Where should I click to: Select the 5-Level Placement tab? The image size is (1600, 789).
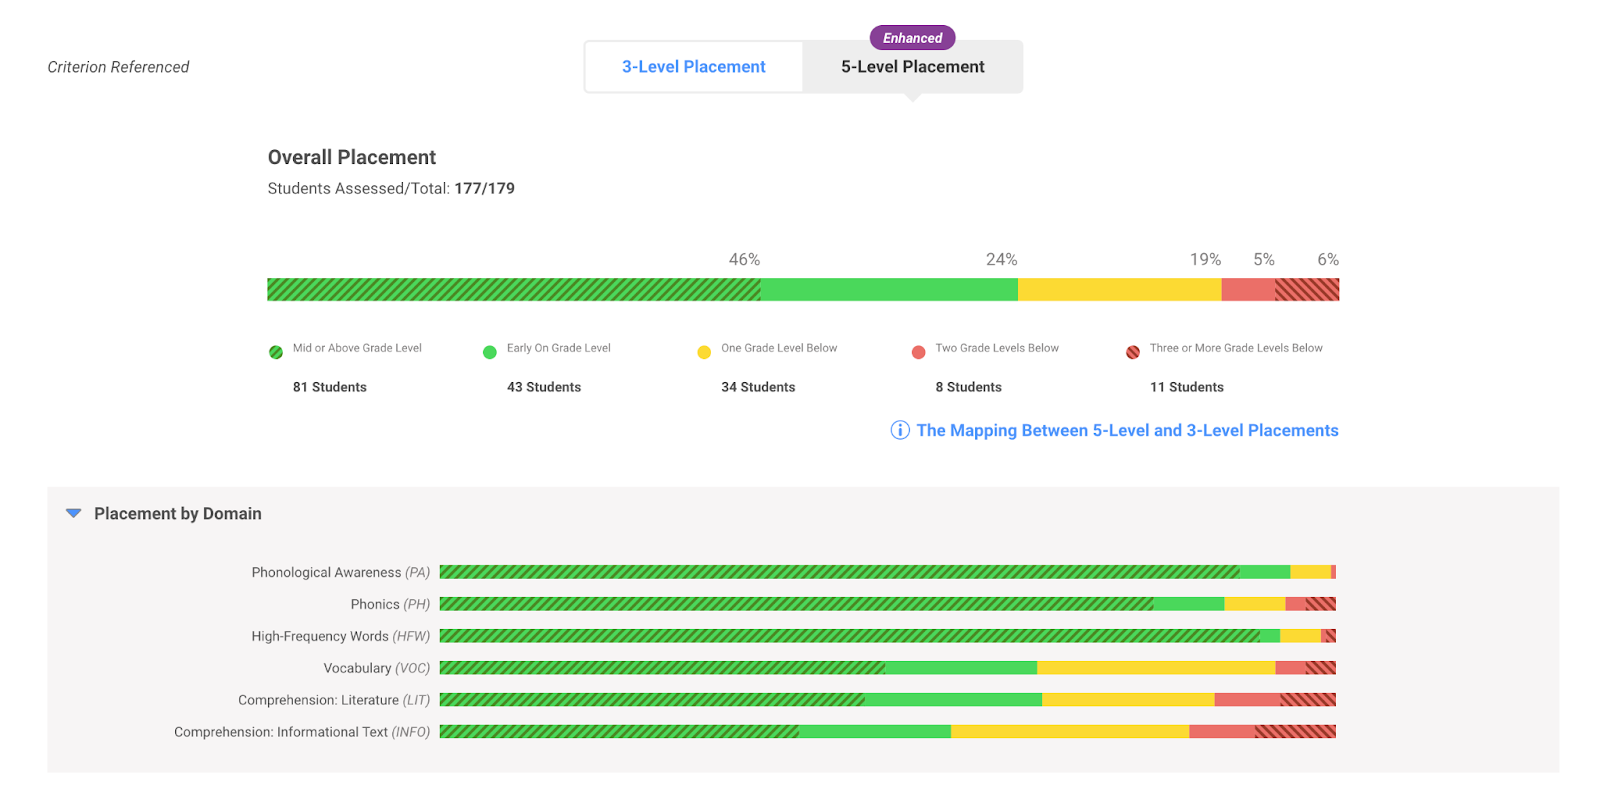tap(912, 67)
